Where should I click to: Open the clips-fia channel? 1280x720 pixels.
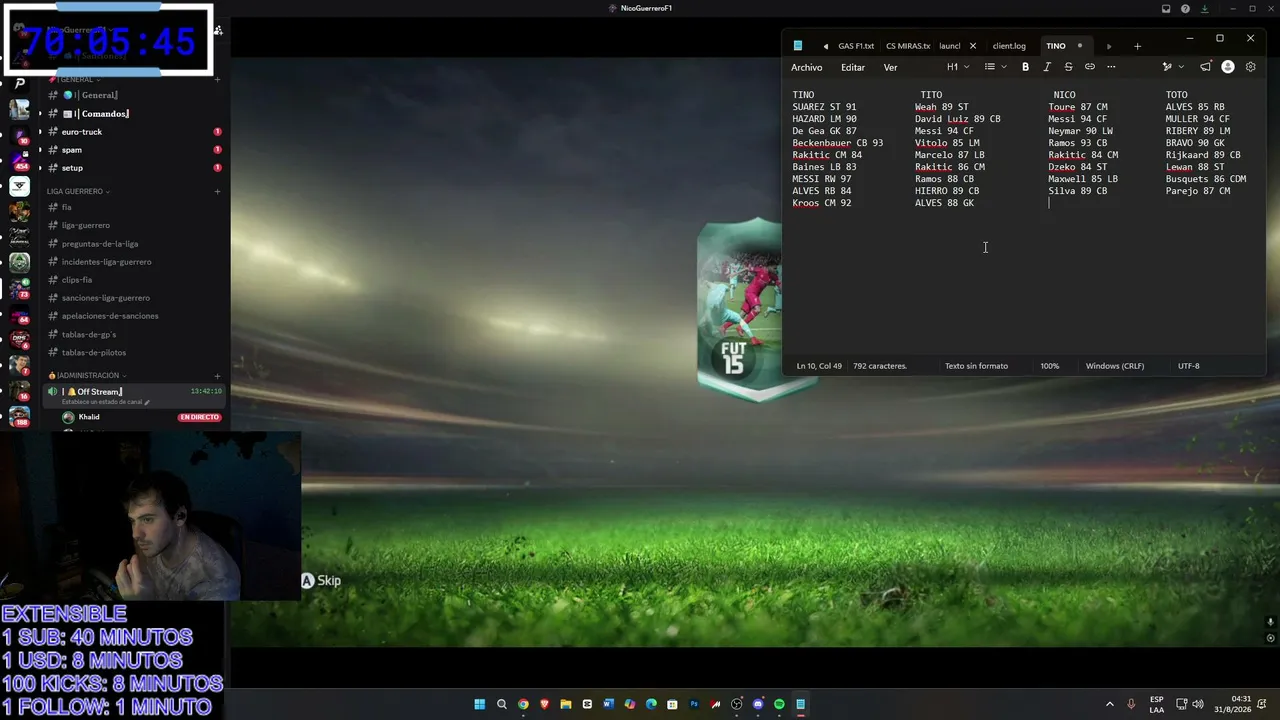tap(77, 280)
